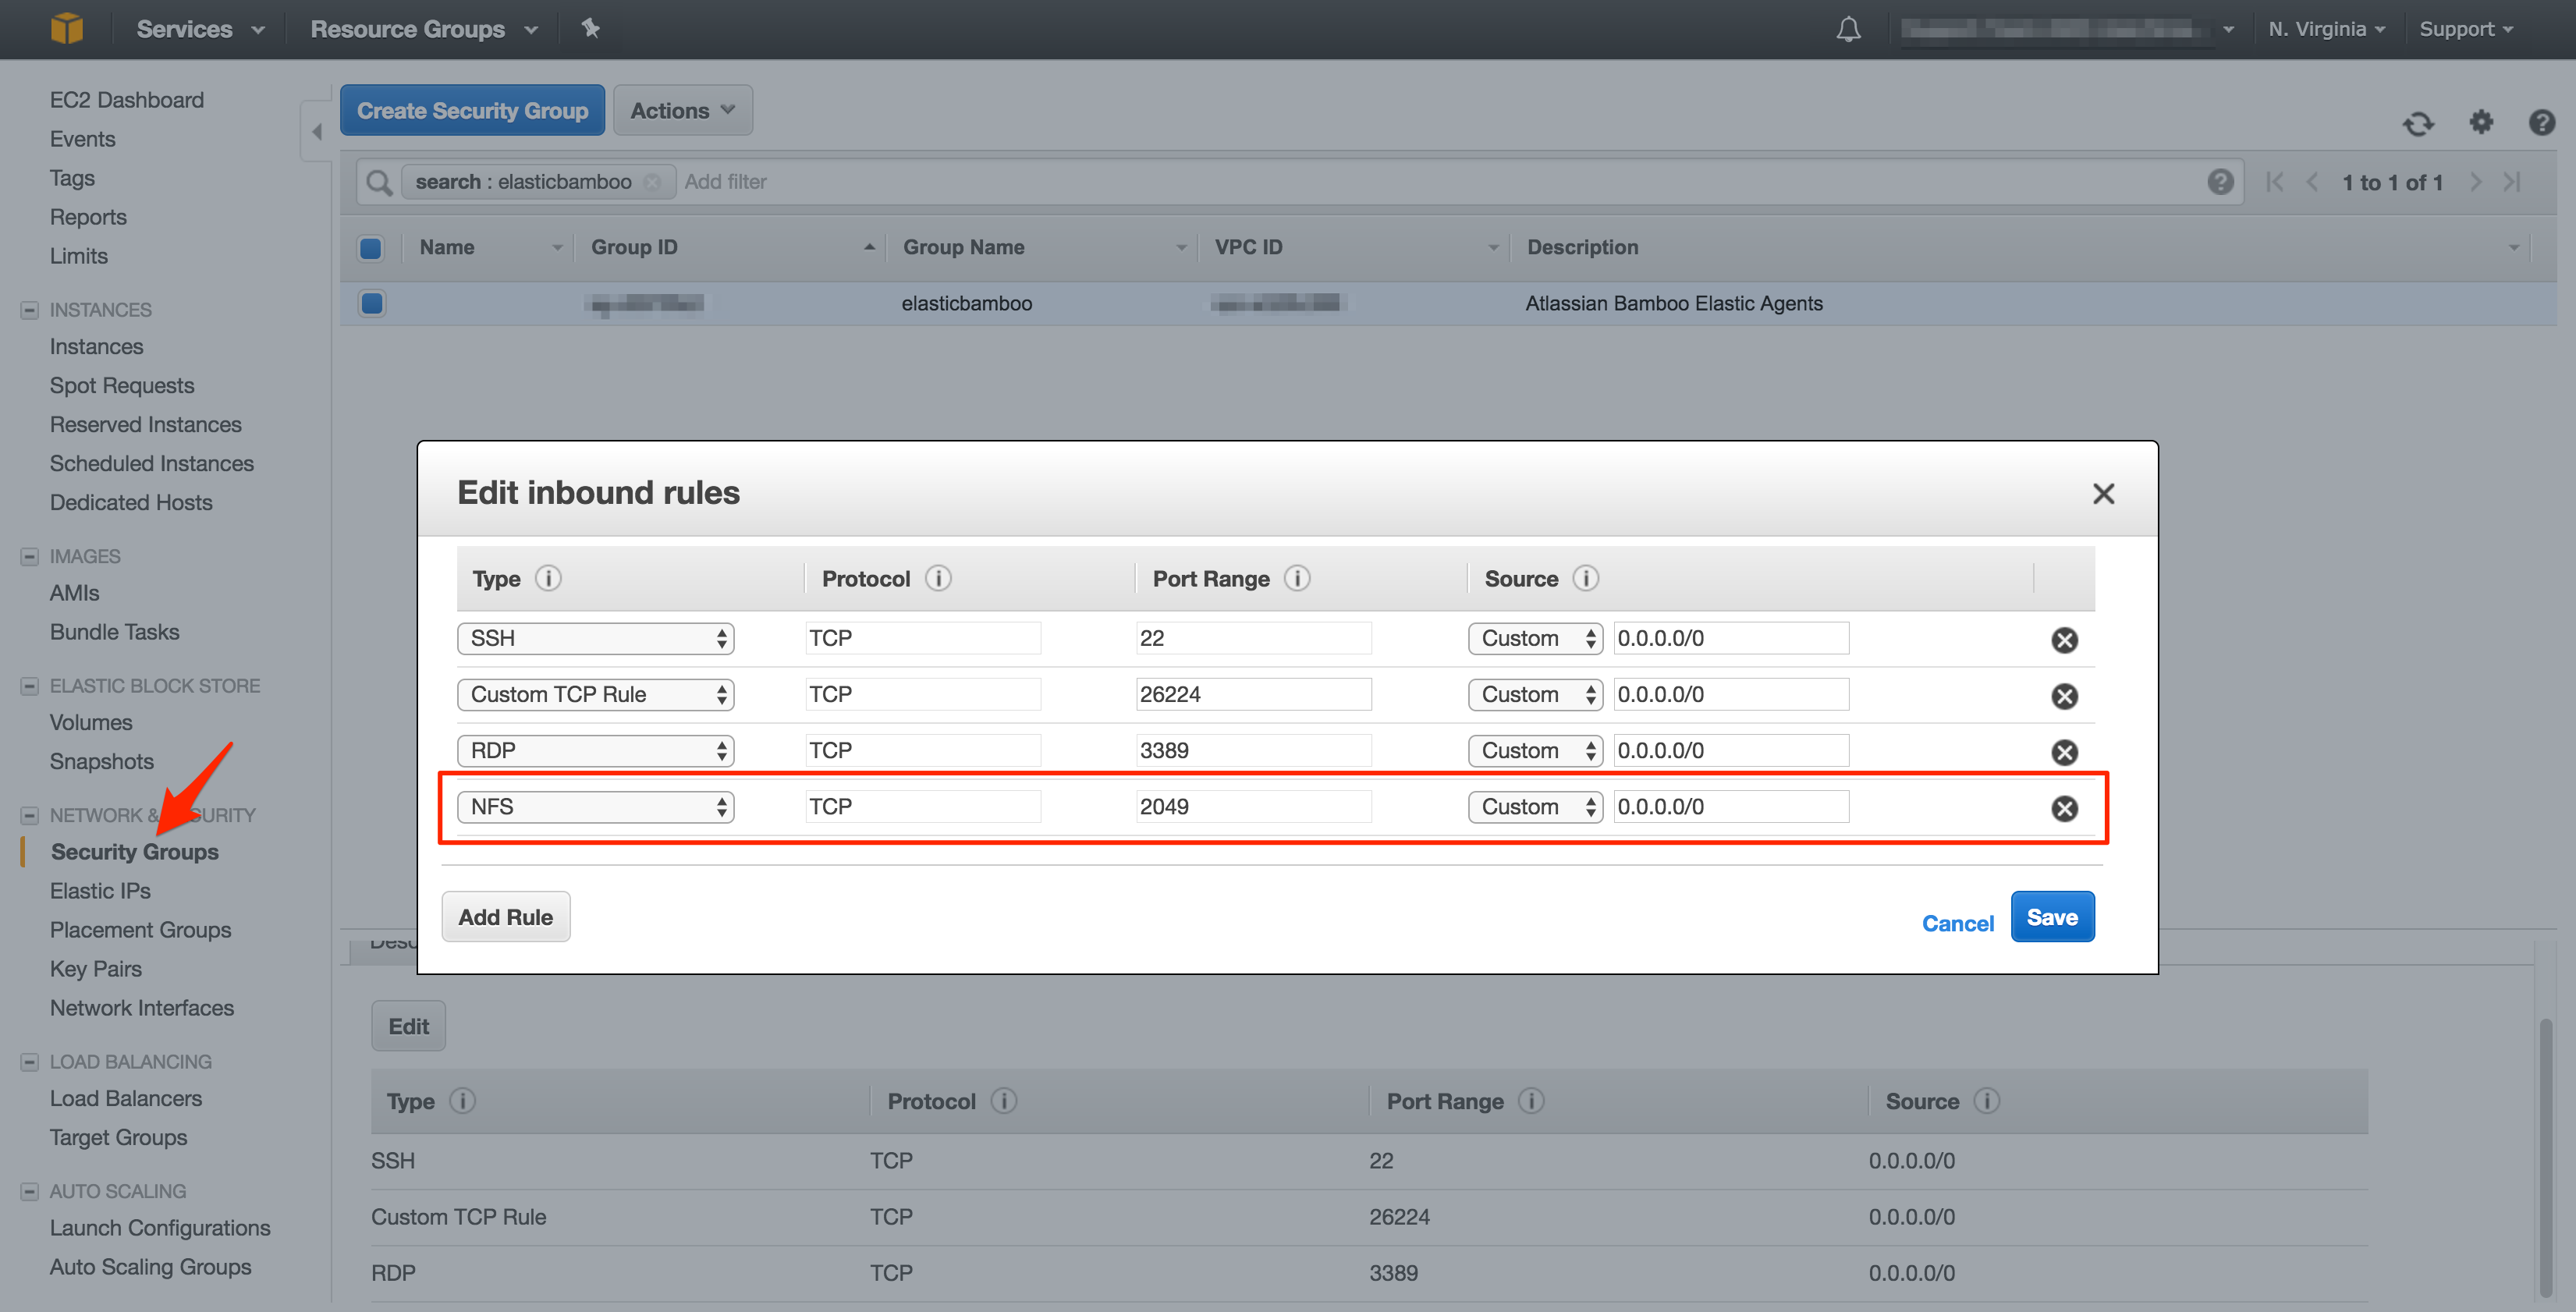Toggle the select-all header checkbox
The width and height of the screenshot is (2576, 1312).
pyautogui.click(x=371, y=248)
